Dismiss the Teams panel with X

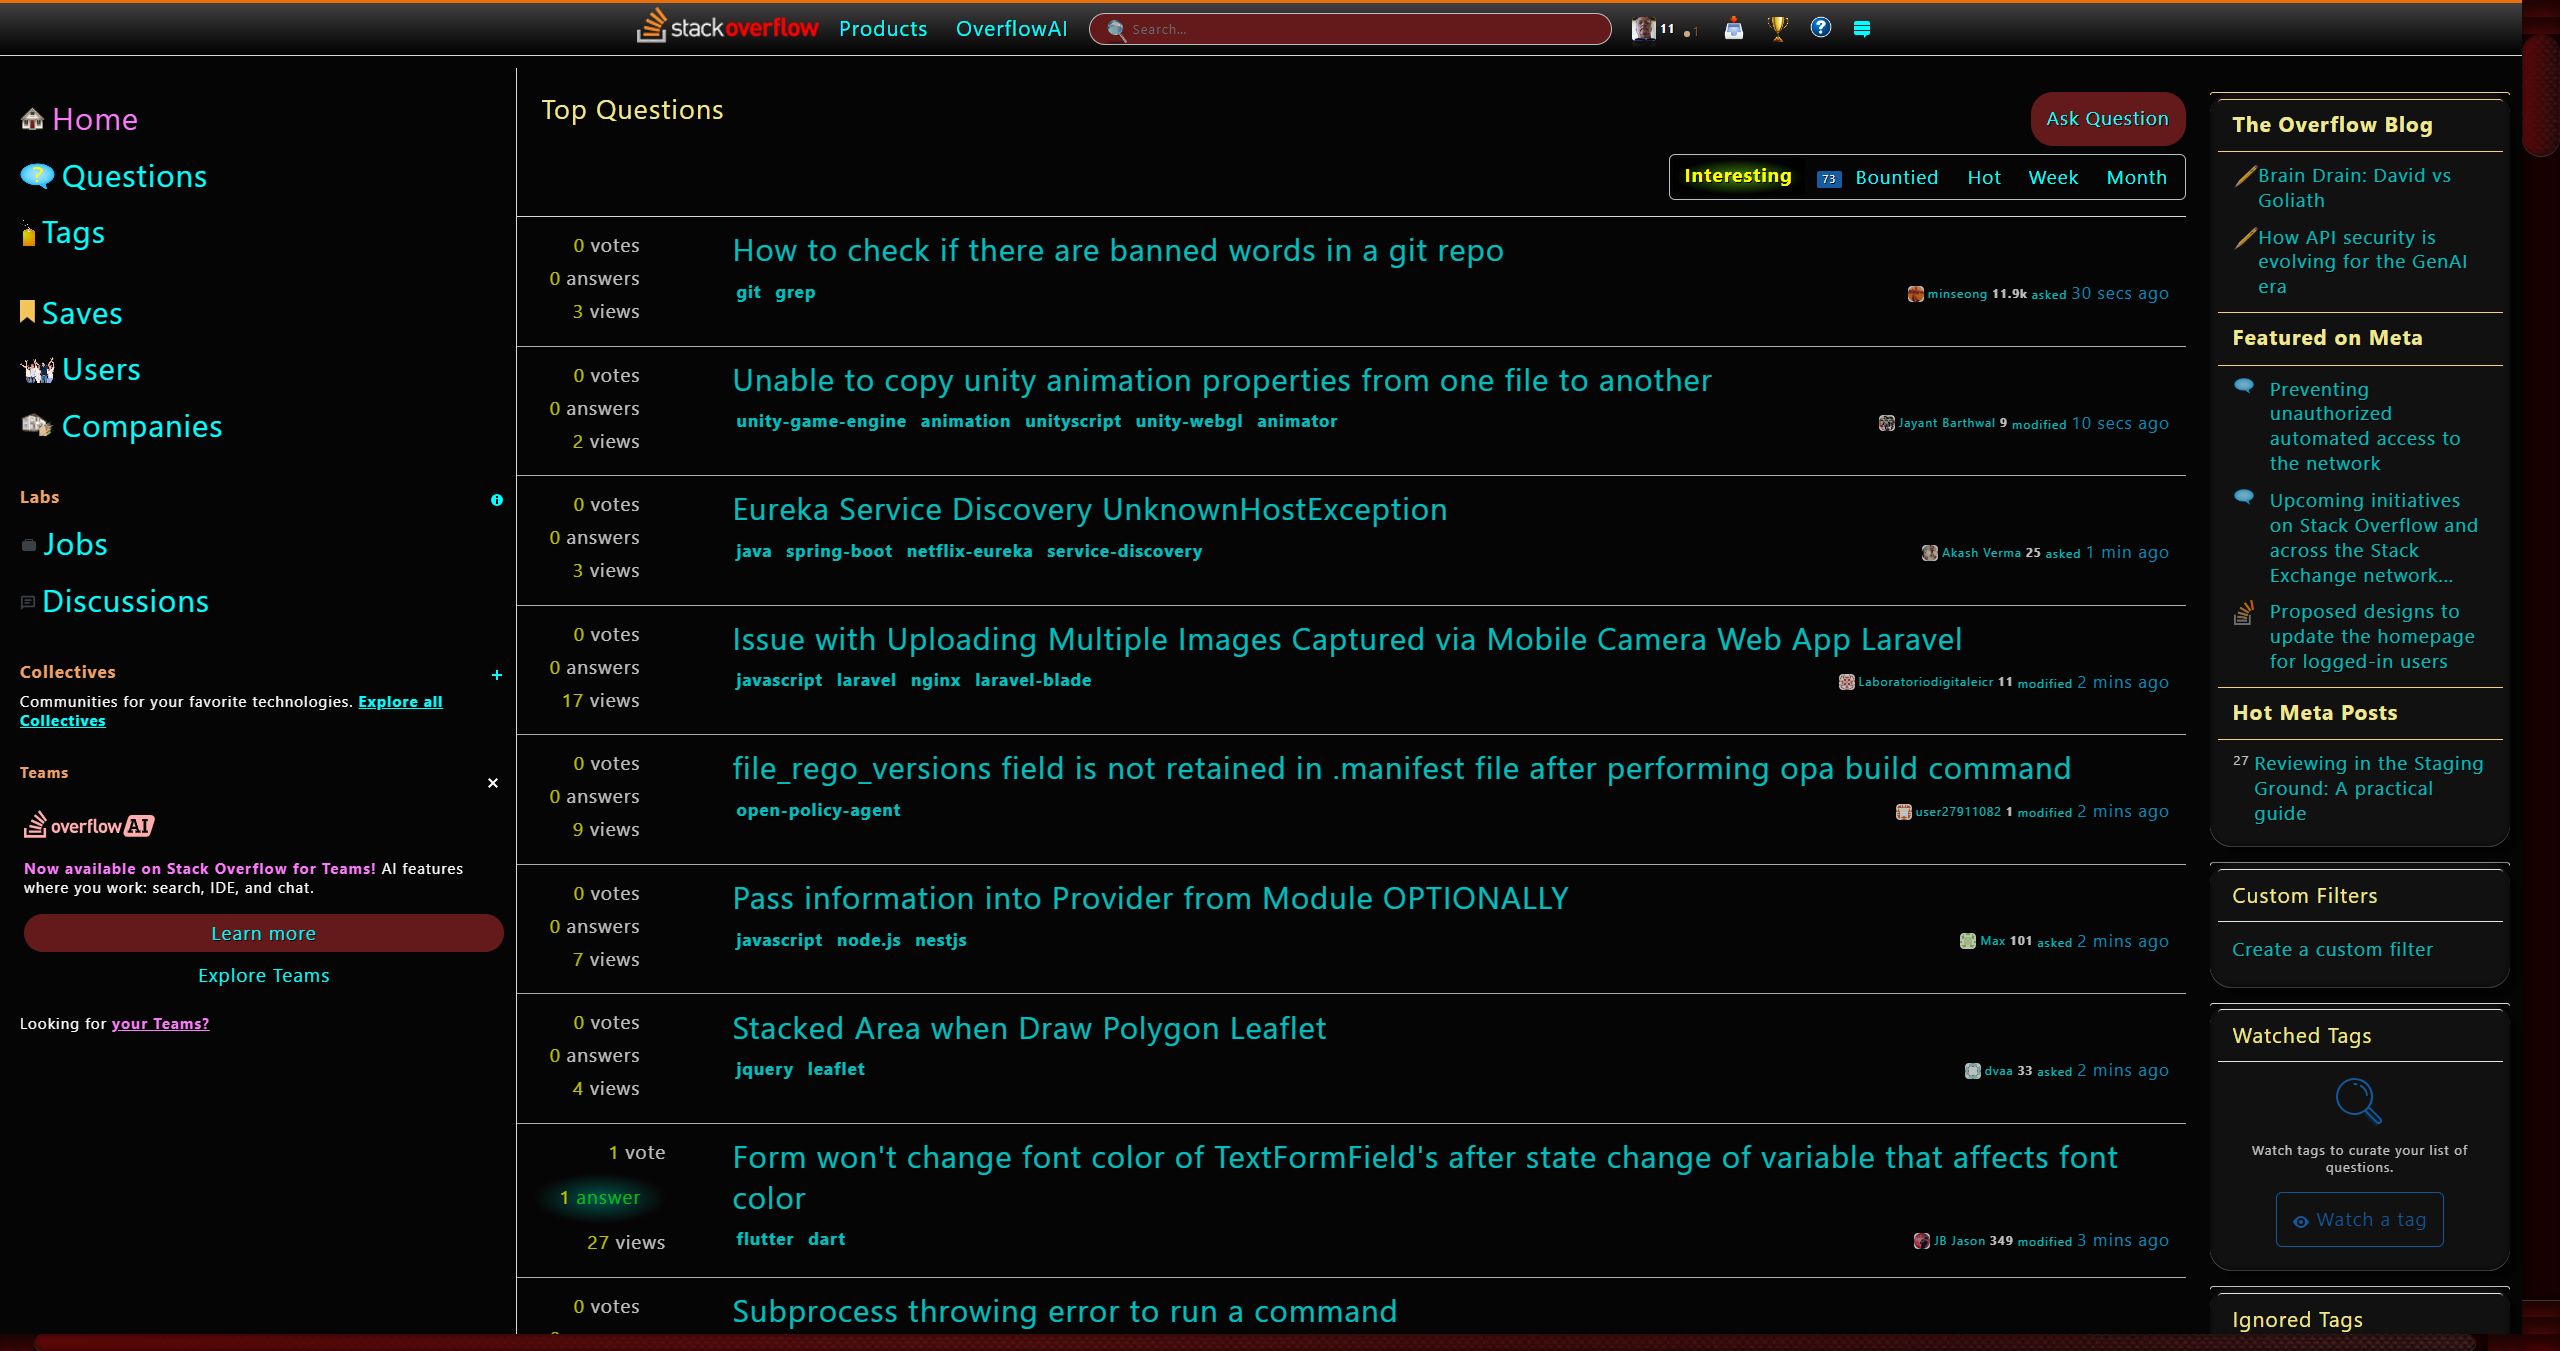(x=493, y=783)
